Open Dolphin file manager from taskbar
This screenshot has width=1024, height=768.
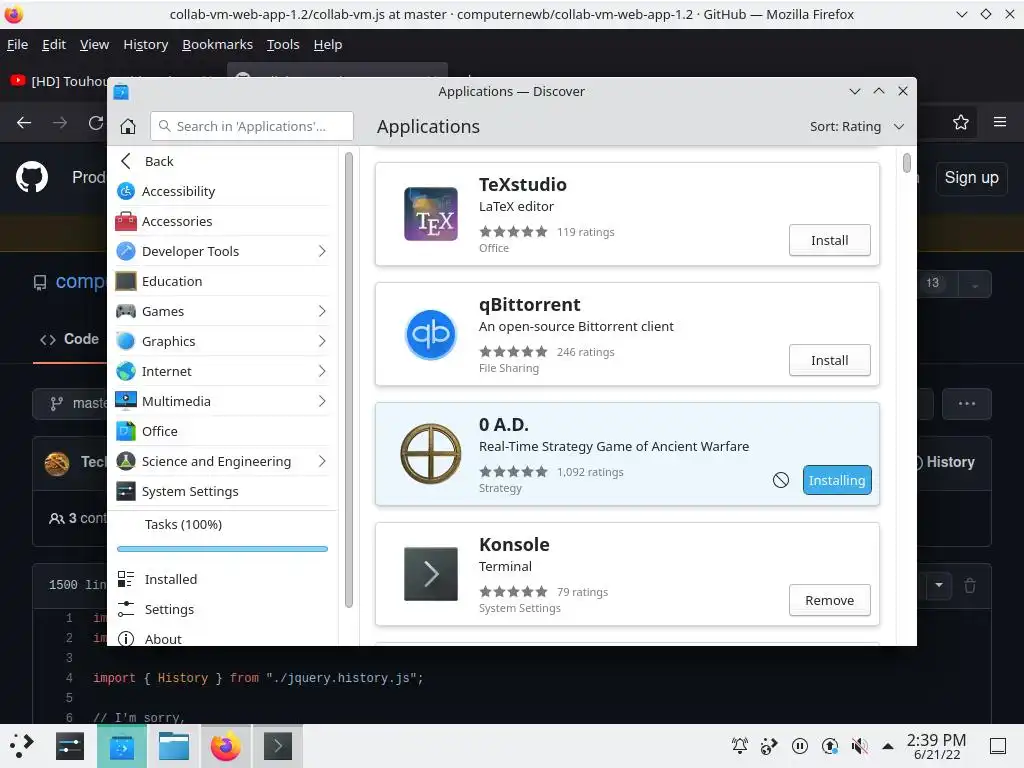[174, 746]
